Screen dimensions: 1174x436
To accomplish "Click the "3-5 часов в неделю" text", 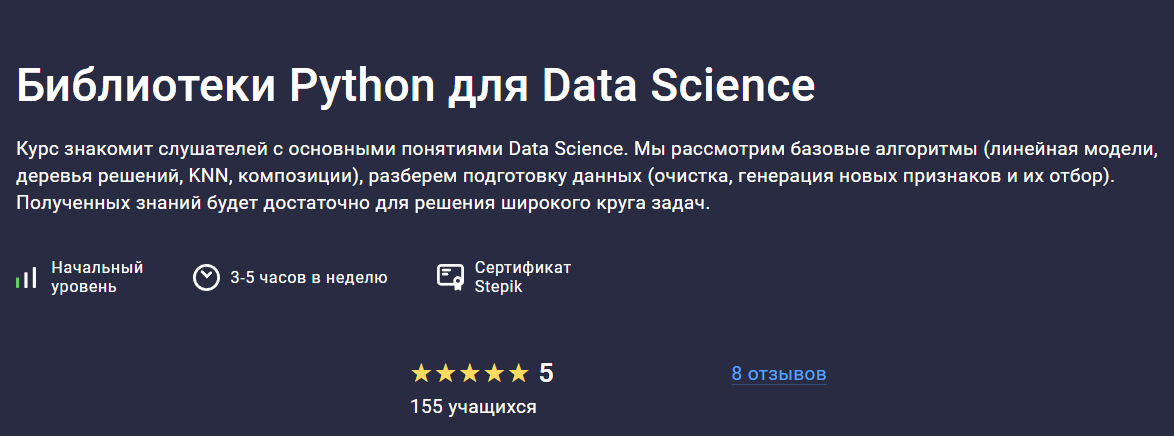I will tap(308, 278).
